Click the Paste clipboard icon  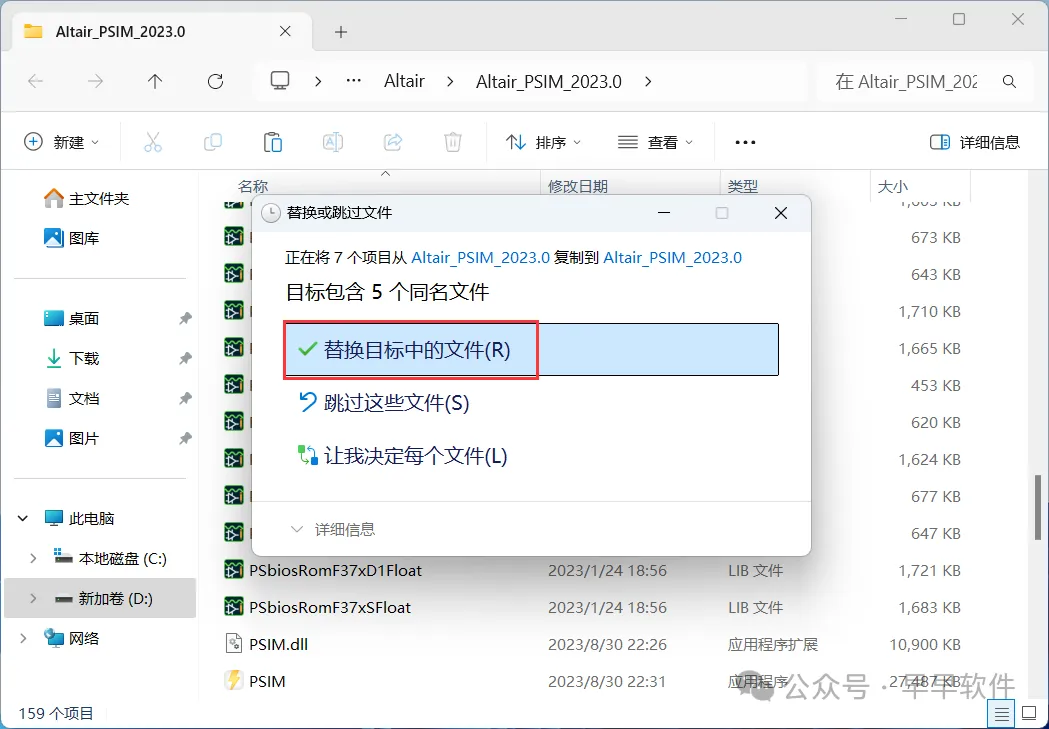(x=273, y=142)
